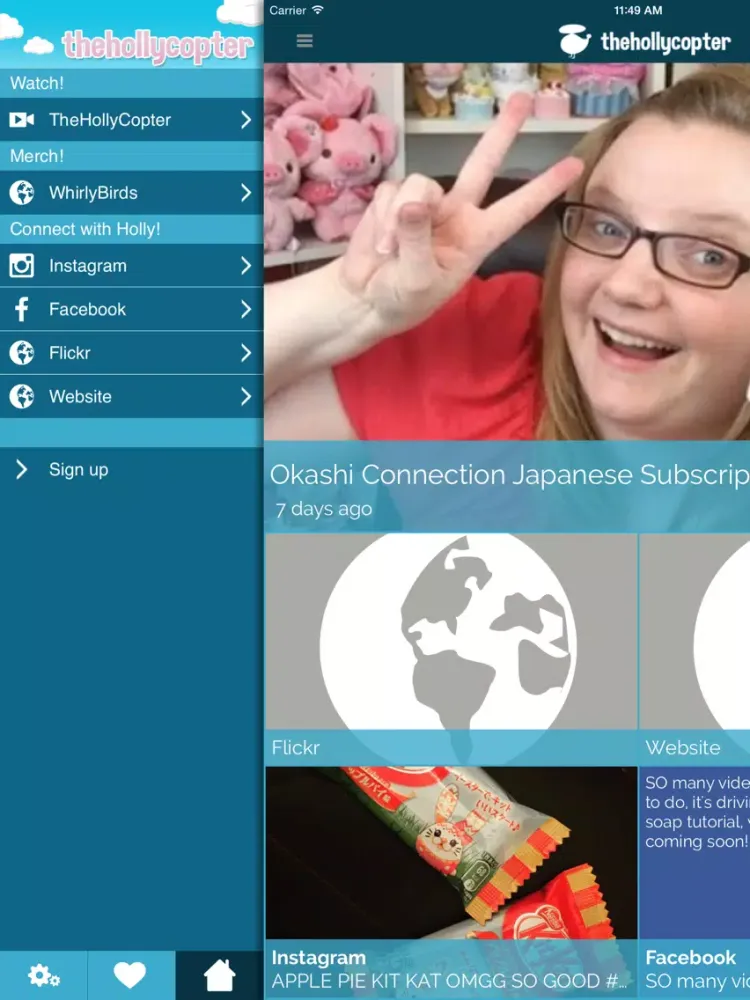The height and width of the screenshot is (1000, 750).
Task: Tap the Flickr tile caption label
Action: [x=295, y=747]
